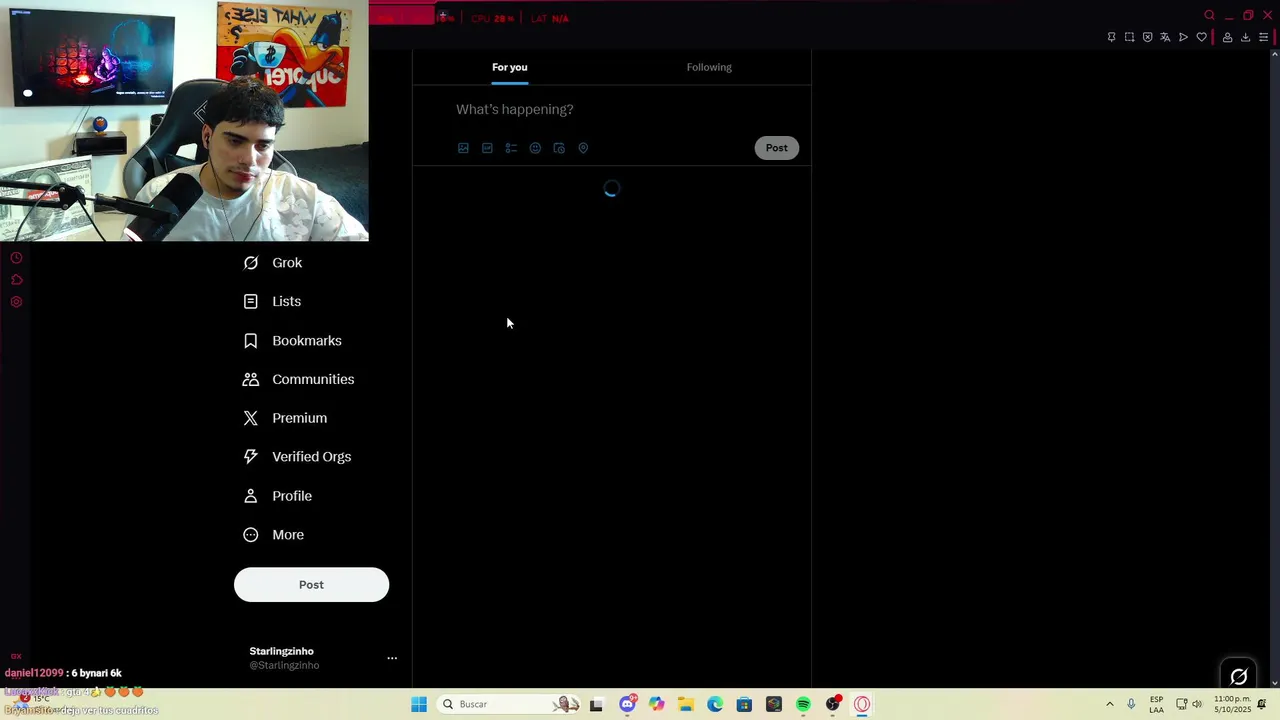Open Grok from the sidebar

272,263
